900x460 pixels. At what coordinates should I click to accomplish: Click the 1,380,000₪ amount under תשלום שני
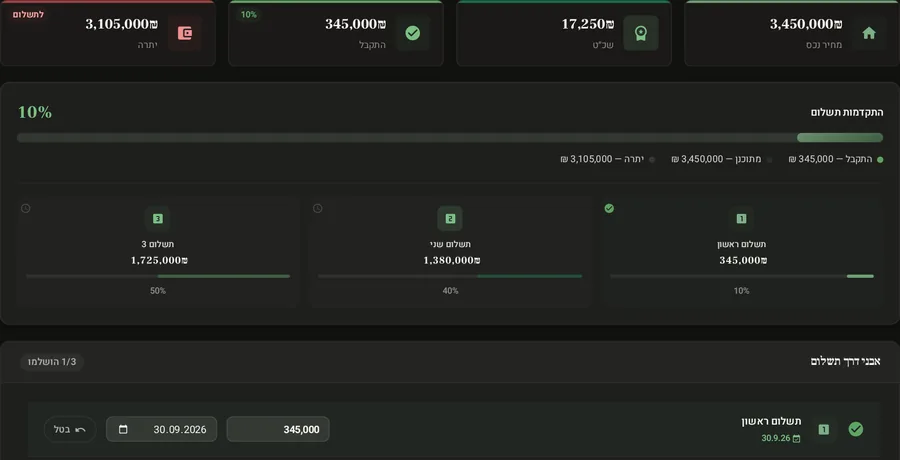pos(452,260)
